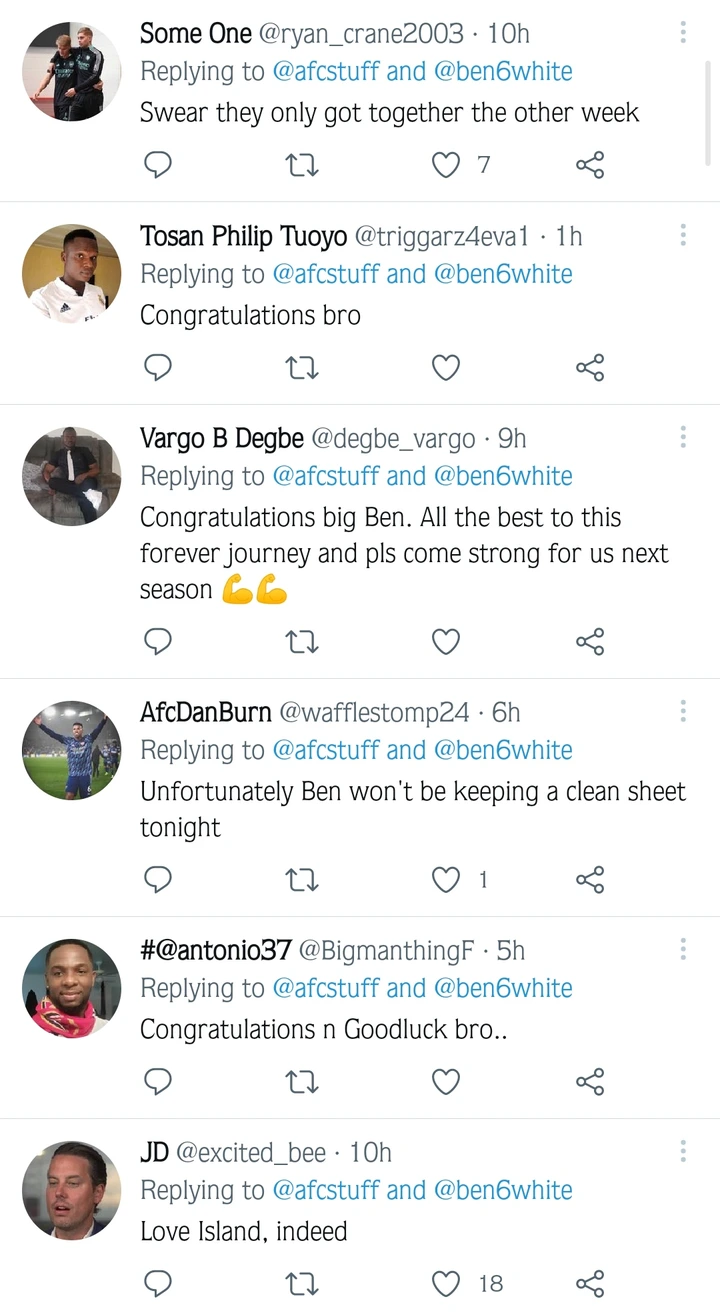Viewport: 720px width, 1313px height.
Task: Reply to the 'Love Island, indeed' tweet
Action: [x=158, y=1283]
